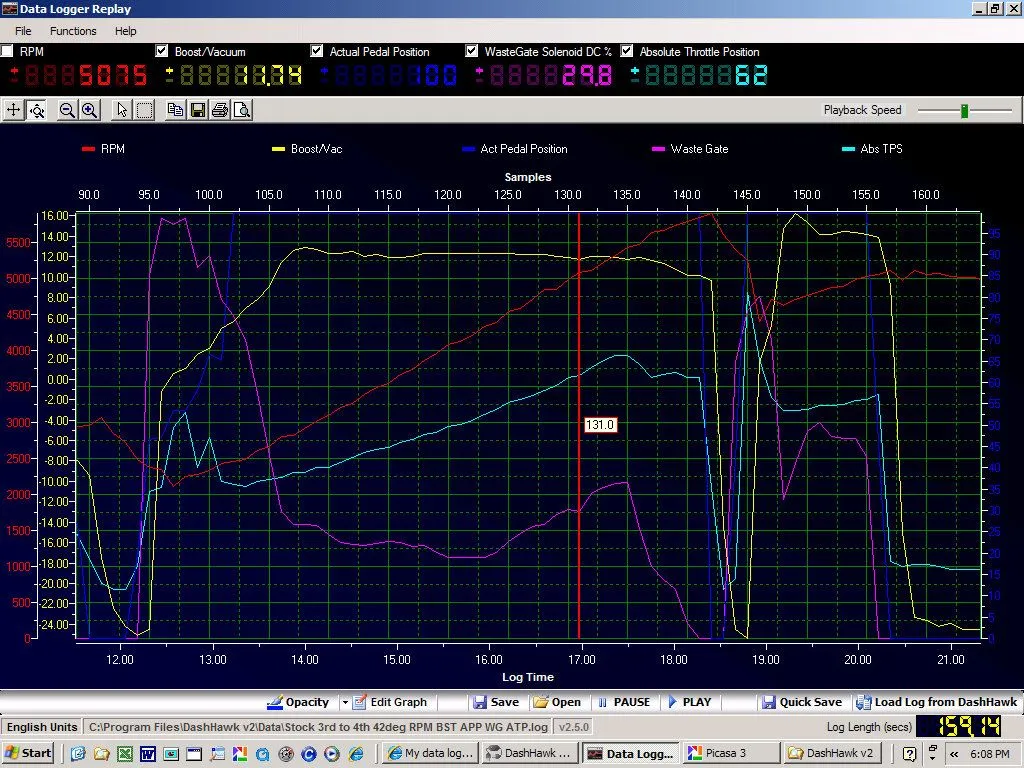Open the Functions menu

[73, 31]
